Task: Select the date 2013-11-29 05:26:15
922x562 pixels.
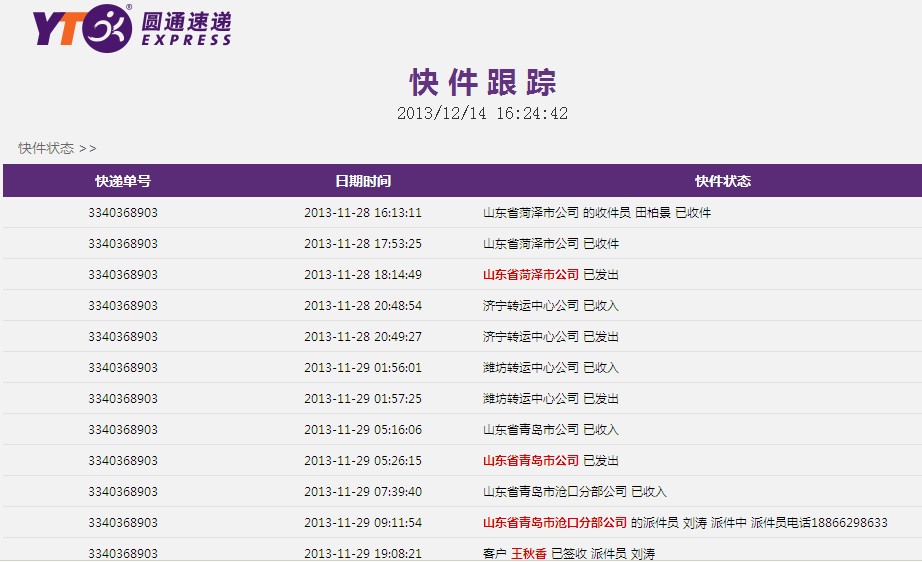Action: coord(363,461)
